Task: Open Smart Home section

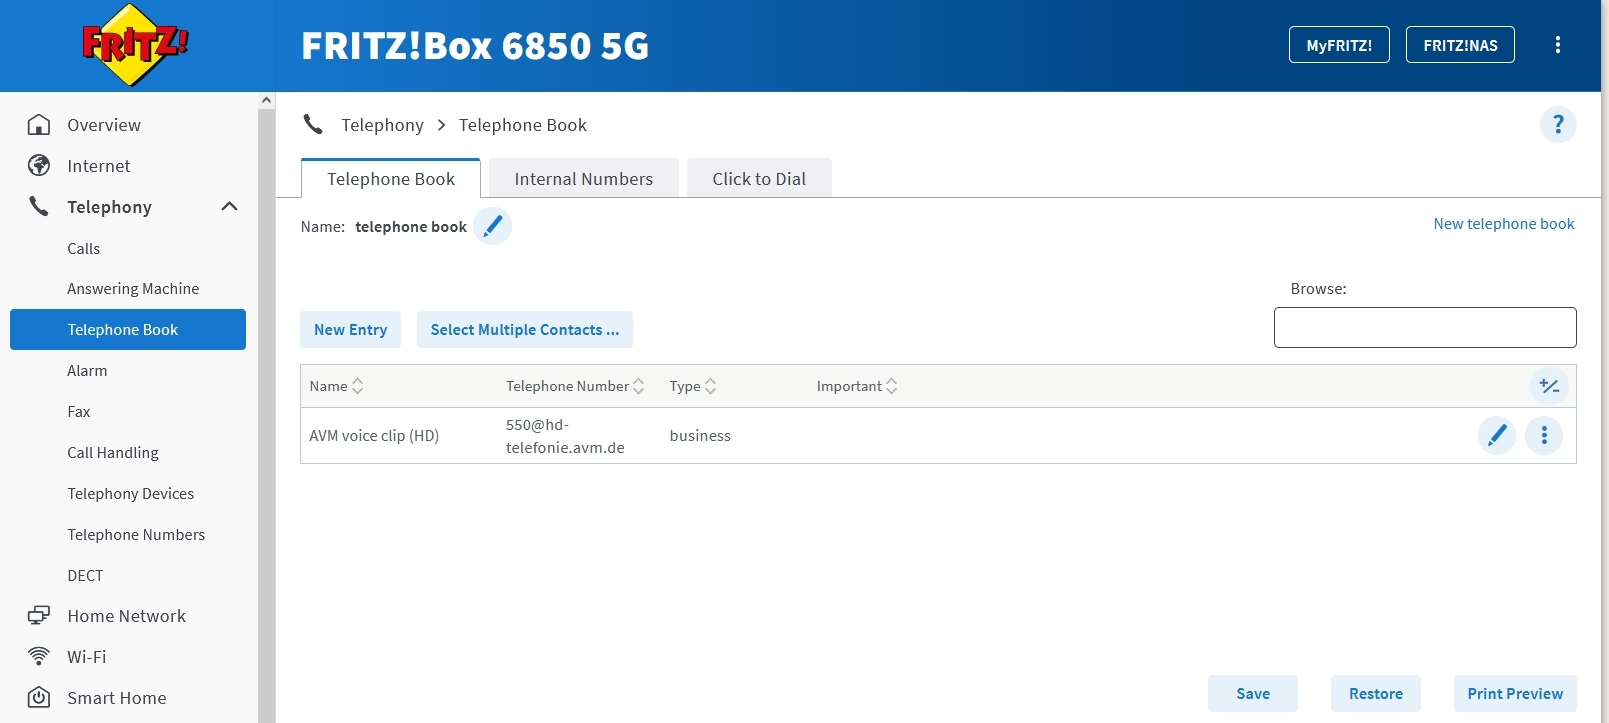Action: click(117, 698)
